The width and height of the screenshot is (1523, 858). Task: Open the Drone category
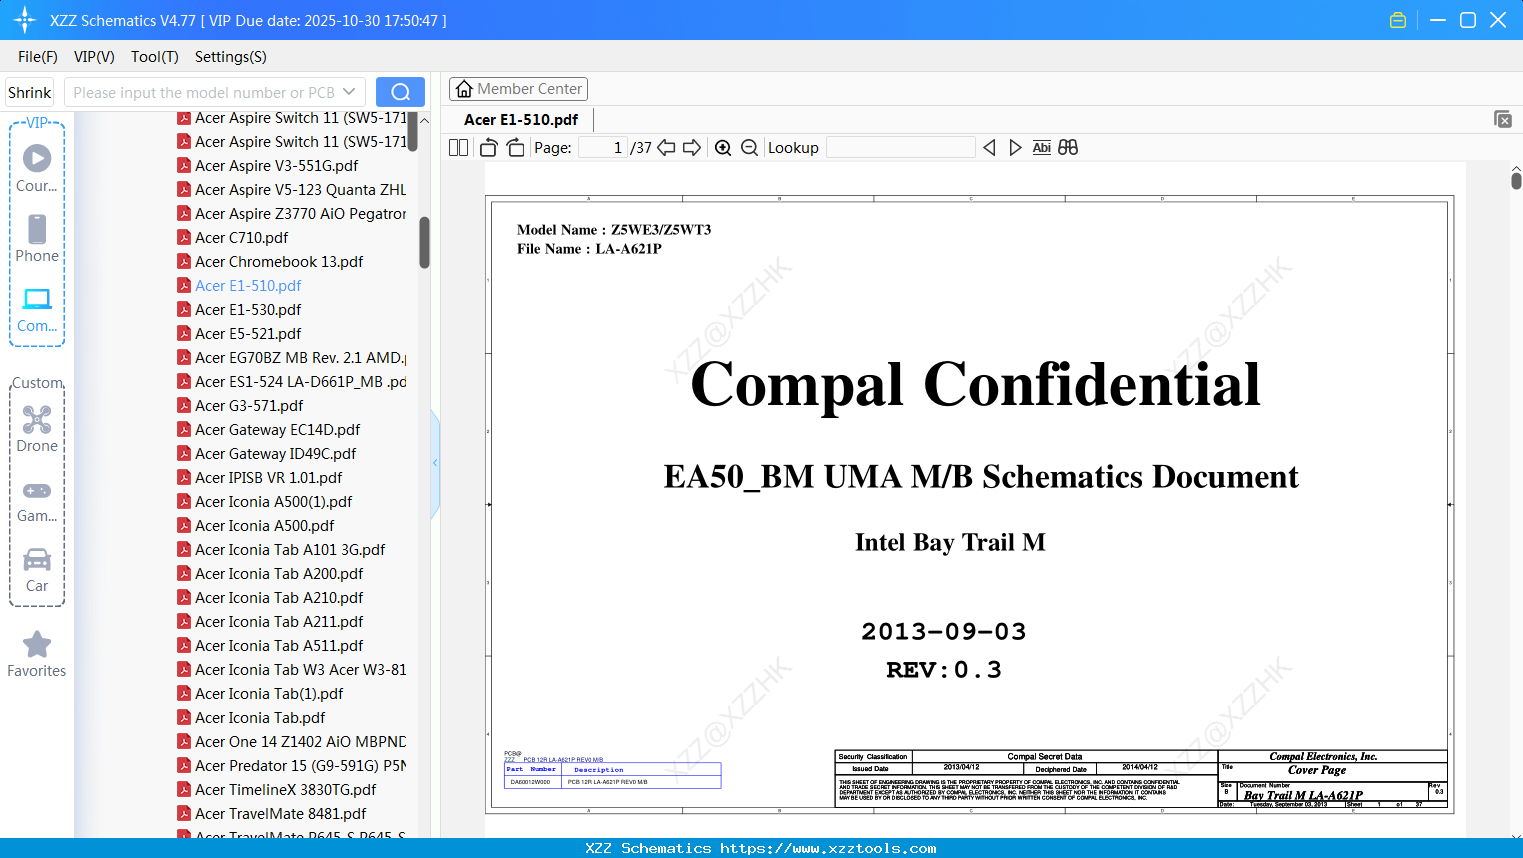click(37, 429)
